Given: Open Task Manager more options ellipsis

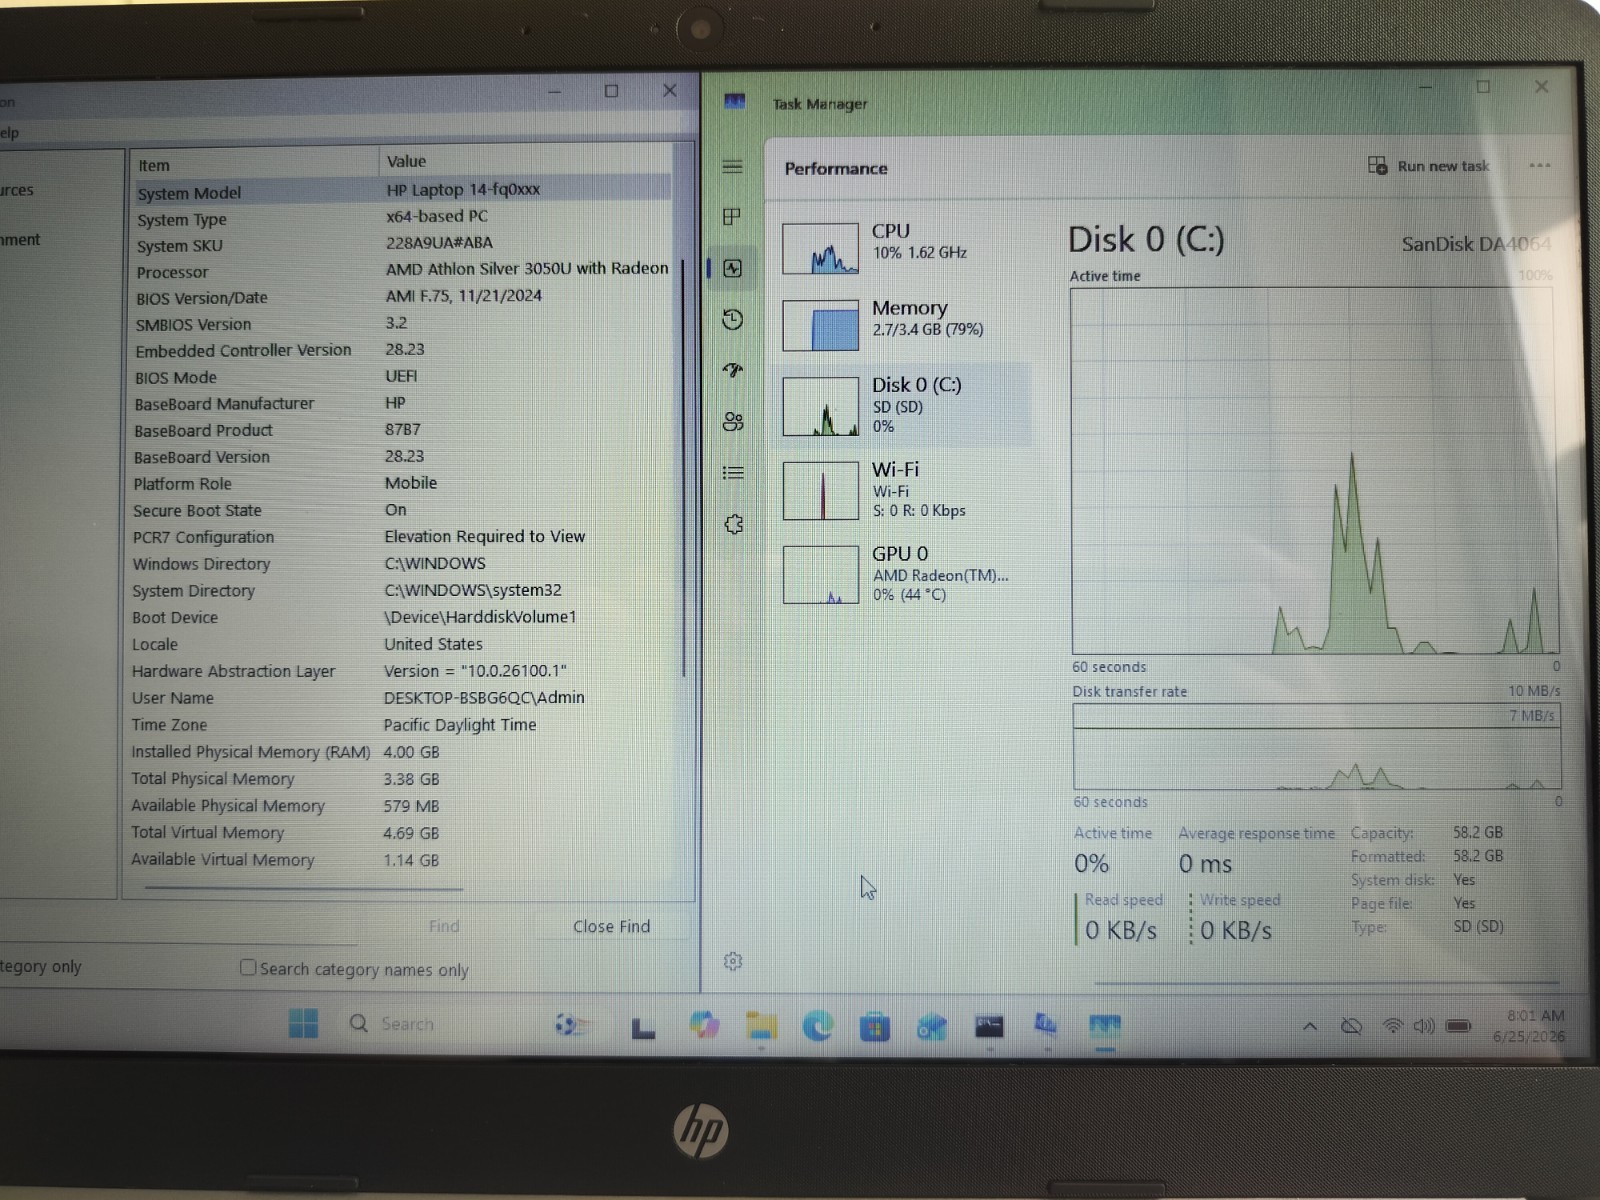Looking at the screenshot, I should (x=1540, y=166).
